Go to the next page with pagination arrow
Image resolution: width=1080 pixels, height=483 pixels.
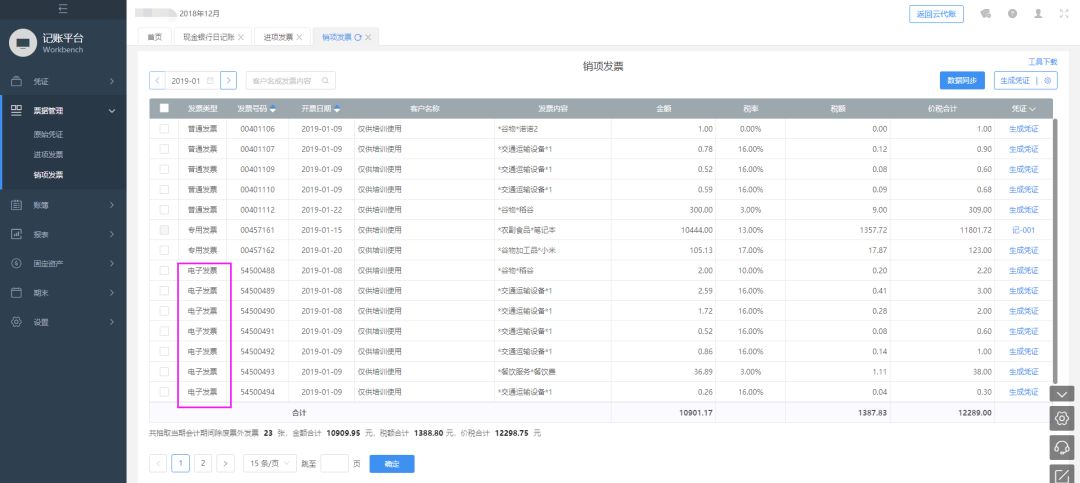(x=225, y=464)
